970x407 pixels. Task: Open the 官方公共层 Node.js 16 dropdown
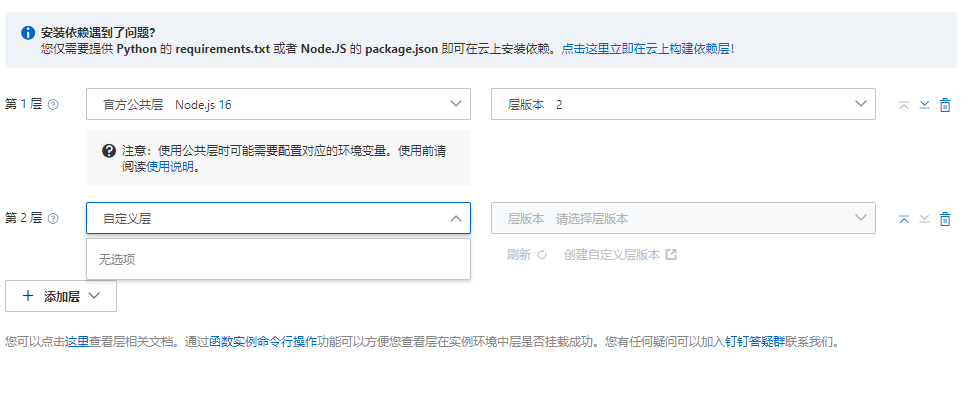coord(278,104)
